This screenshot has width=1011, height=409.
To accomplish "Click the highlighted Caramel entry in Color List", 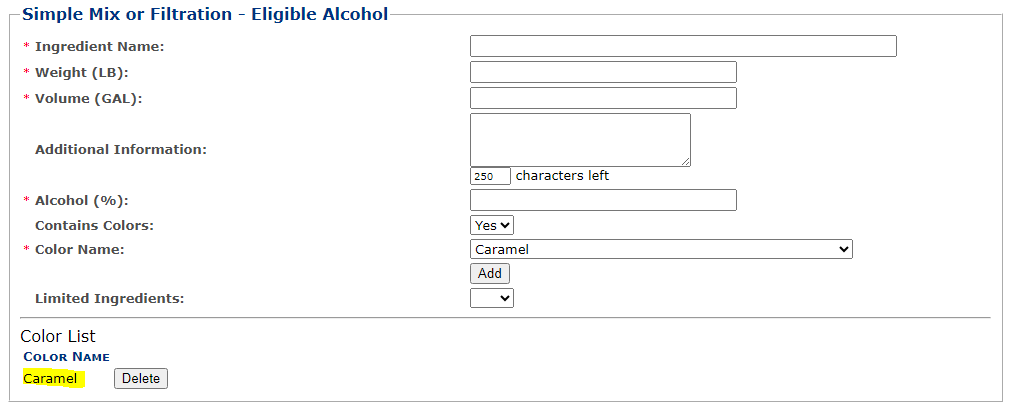I will (50, 378).
